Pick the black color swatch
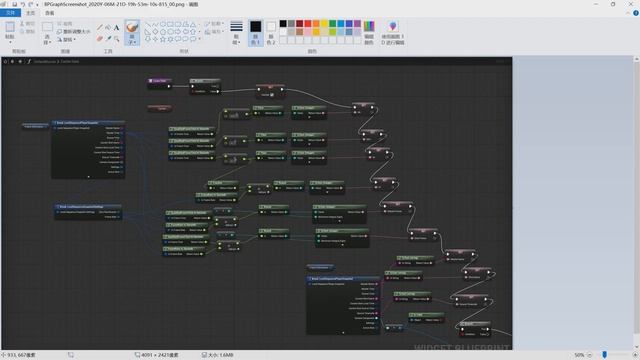Image resolution: width=640 pixels, height=360 pixels. pos(283,24)
